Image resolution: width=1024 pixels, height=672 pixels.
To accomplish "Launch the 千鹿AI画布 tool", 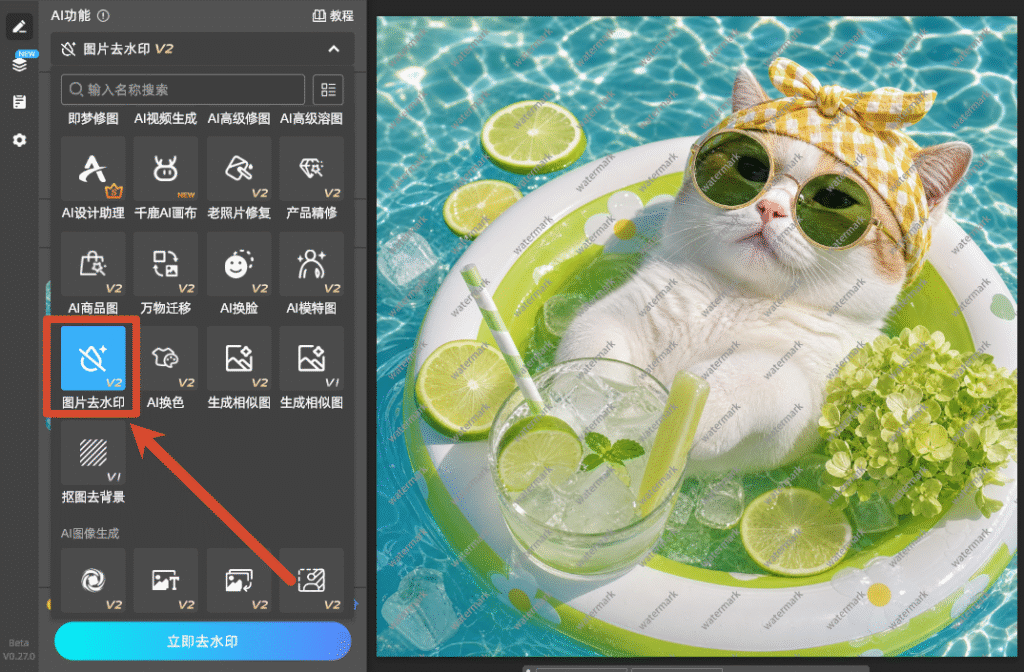I will click(x=166, y=168).
